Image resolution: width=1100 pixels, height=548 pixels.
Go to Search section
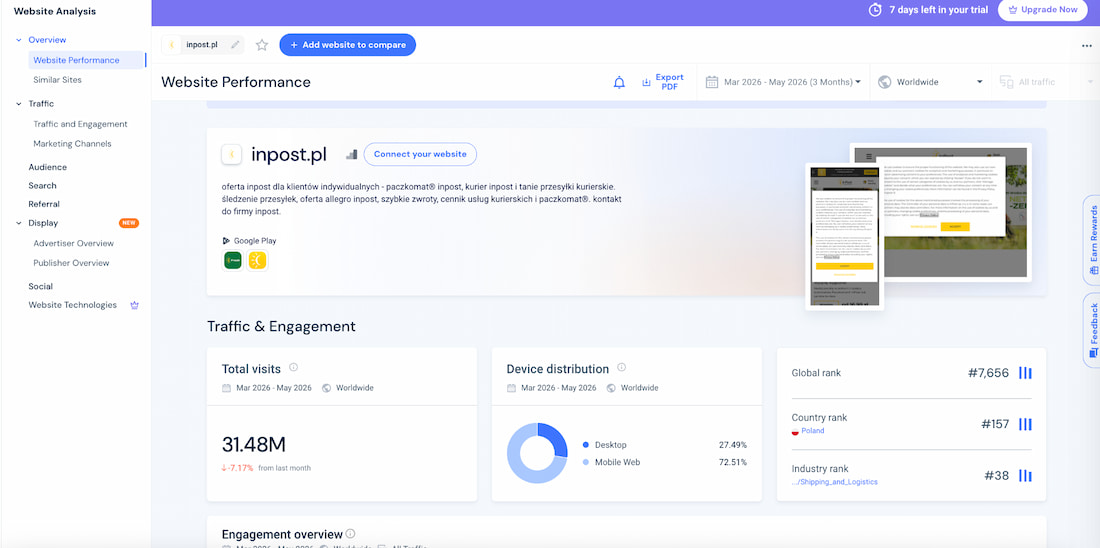click(42, 186)
